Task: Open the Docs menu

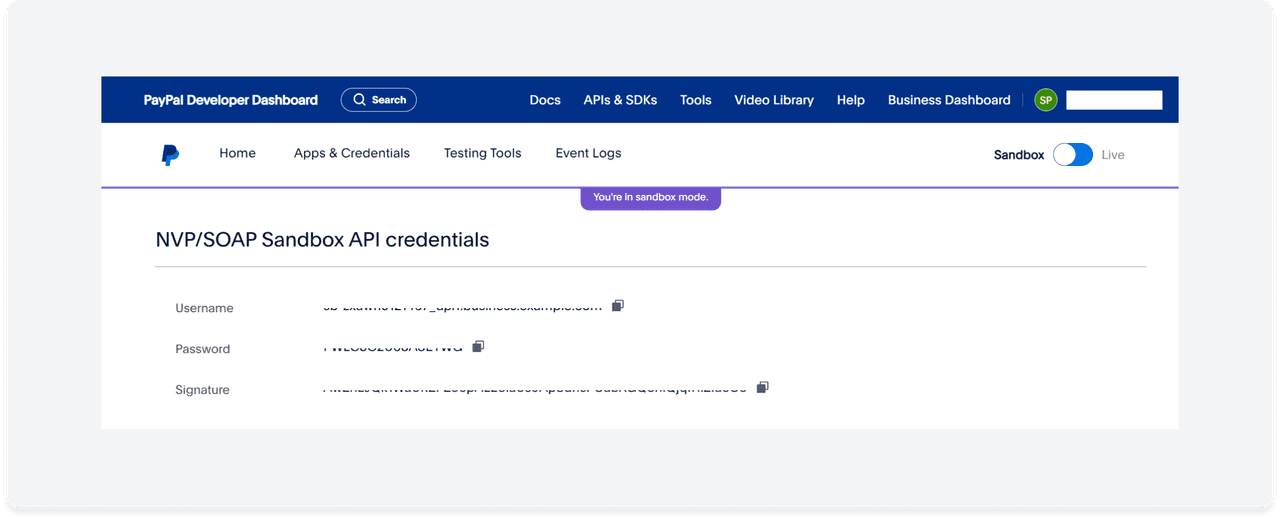Action: (545, 100)
